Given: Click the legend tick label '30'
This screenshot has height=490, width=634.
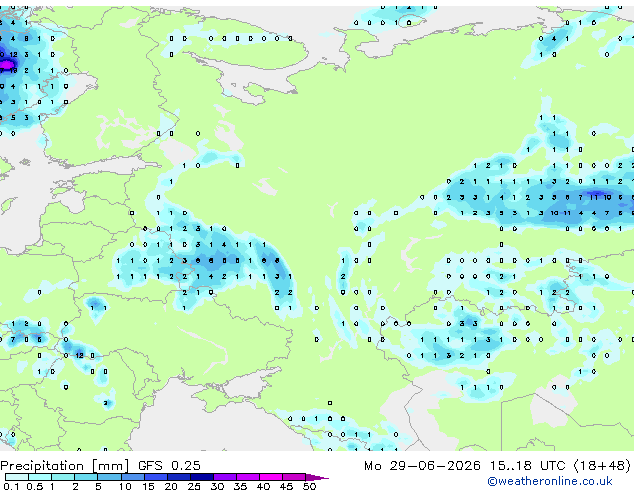Looking at the screenshot, I should tap(217, 486).
